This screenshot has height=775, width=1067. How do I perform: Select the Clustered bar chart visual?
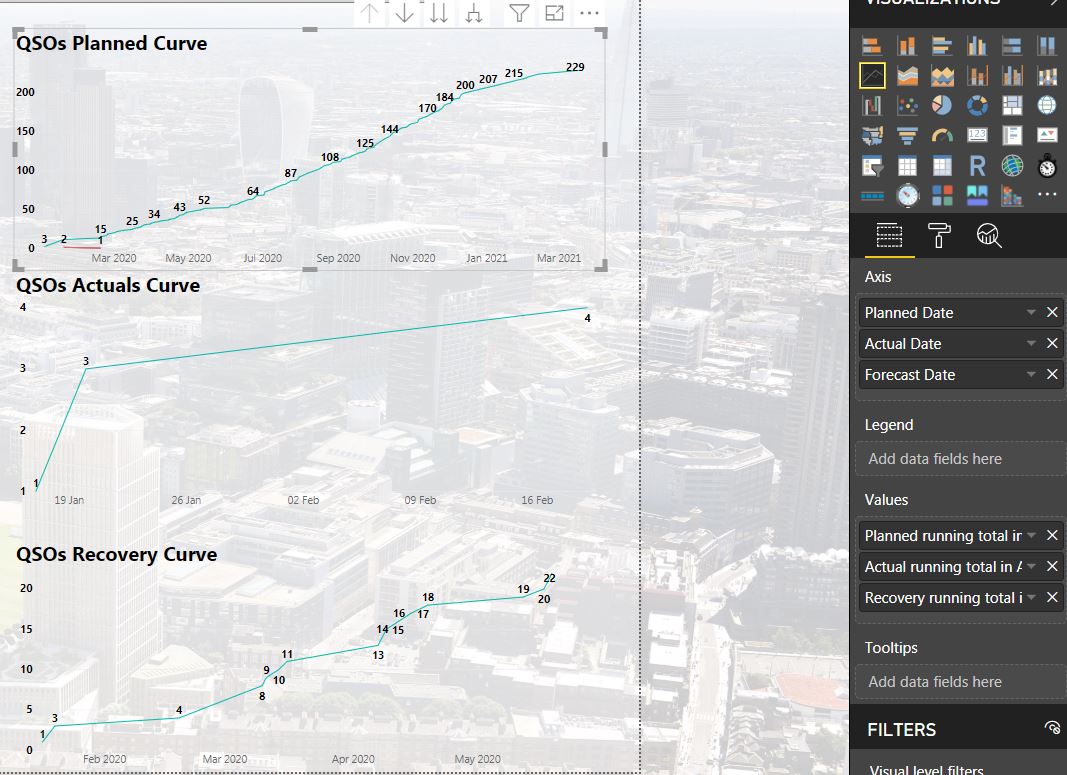pos(942,46)
